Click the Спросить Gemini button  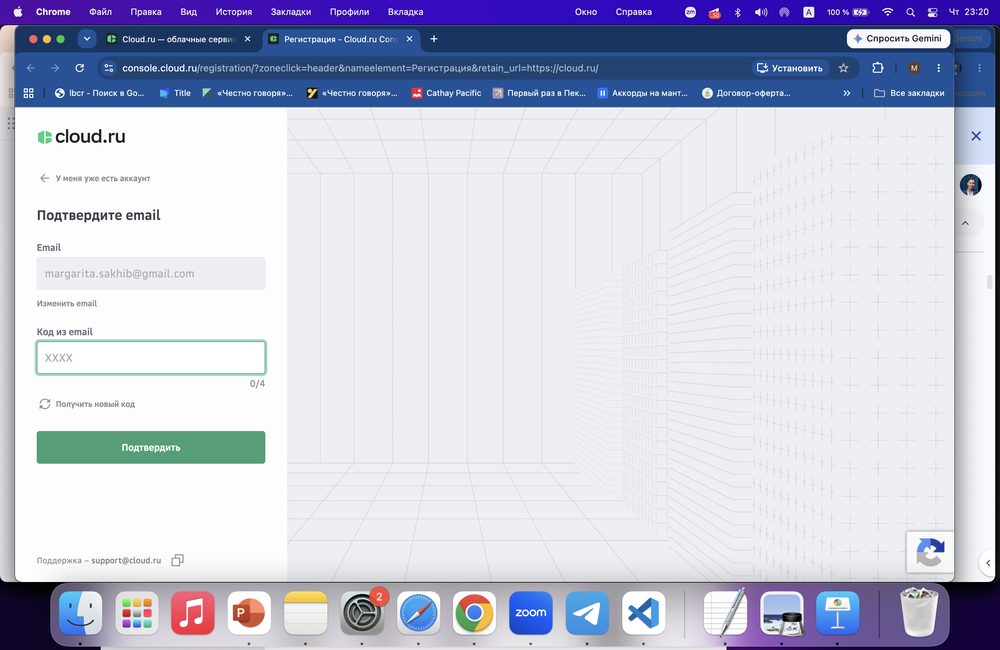898,39
